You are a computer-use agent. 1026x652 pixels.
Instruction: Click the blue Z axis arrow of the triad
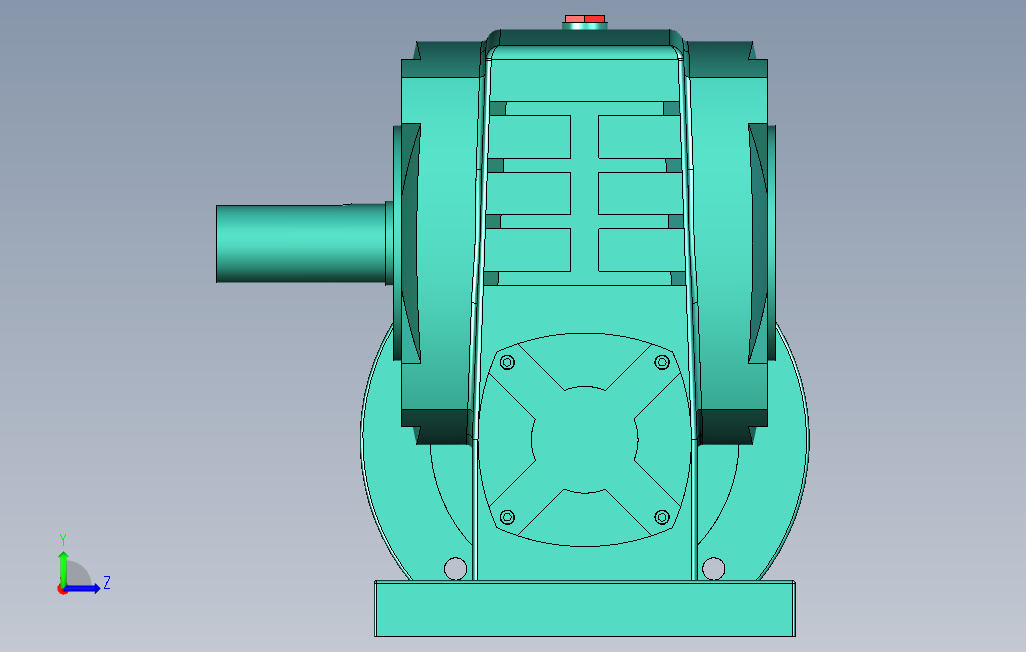click(84, 589)
